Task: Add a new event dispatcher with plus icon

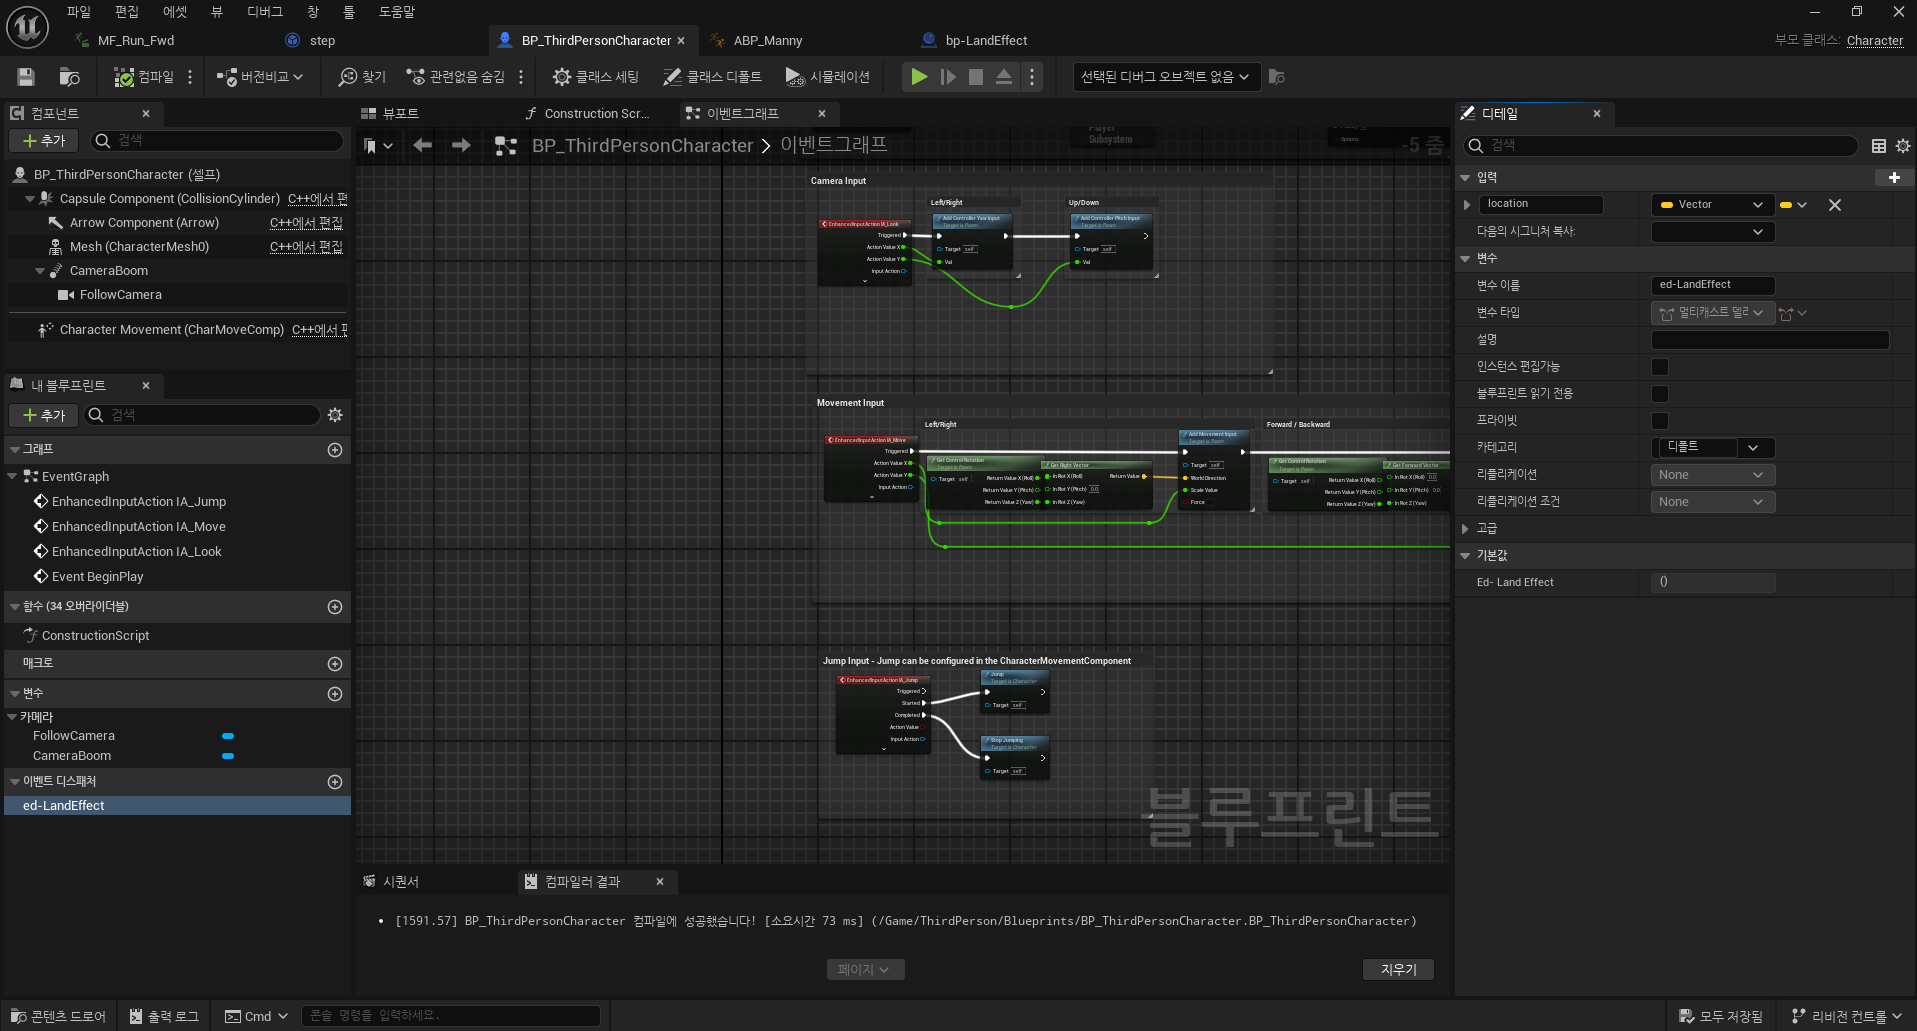Action: click(x=335, y=782)
